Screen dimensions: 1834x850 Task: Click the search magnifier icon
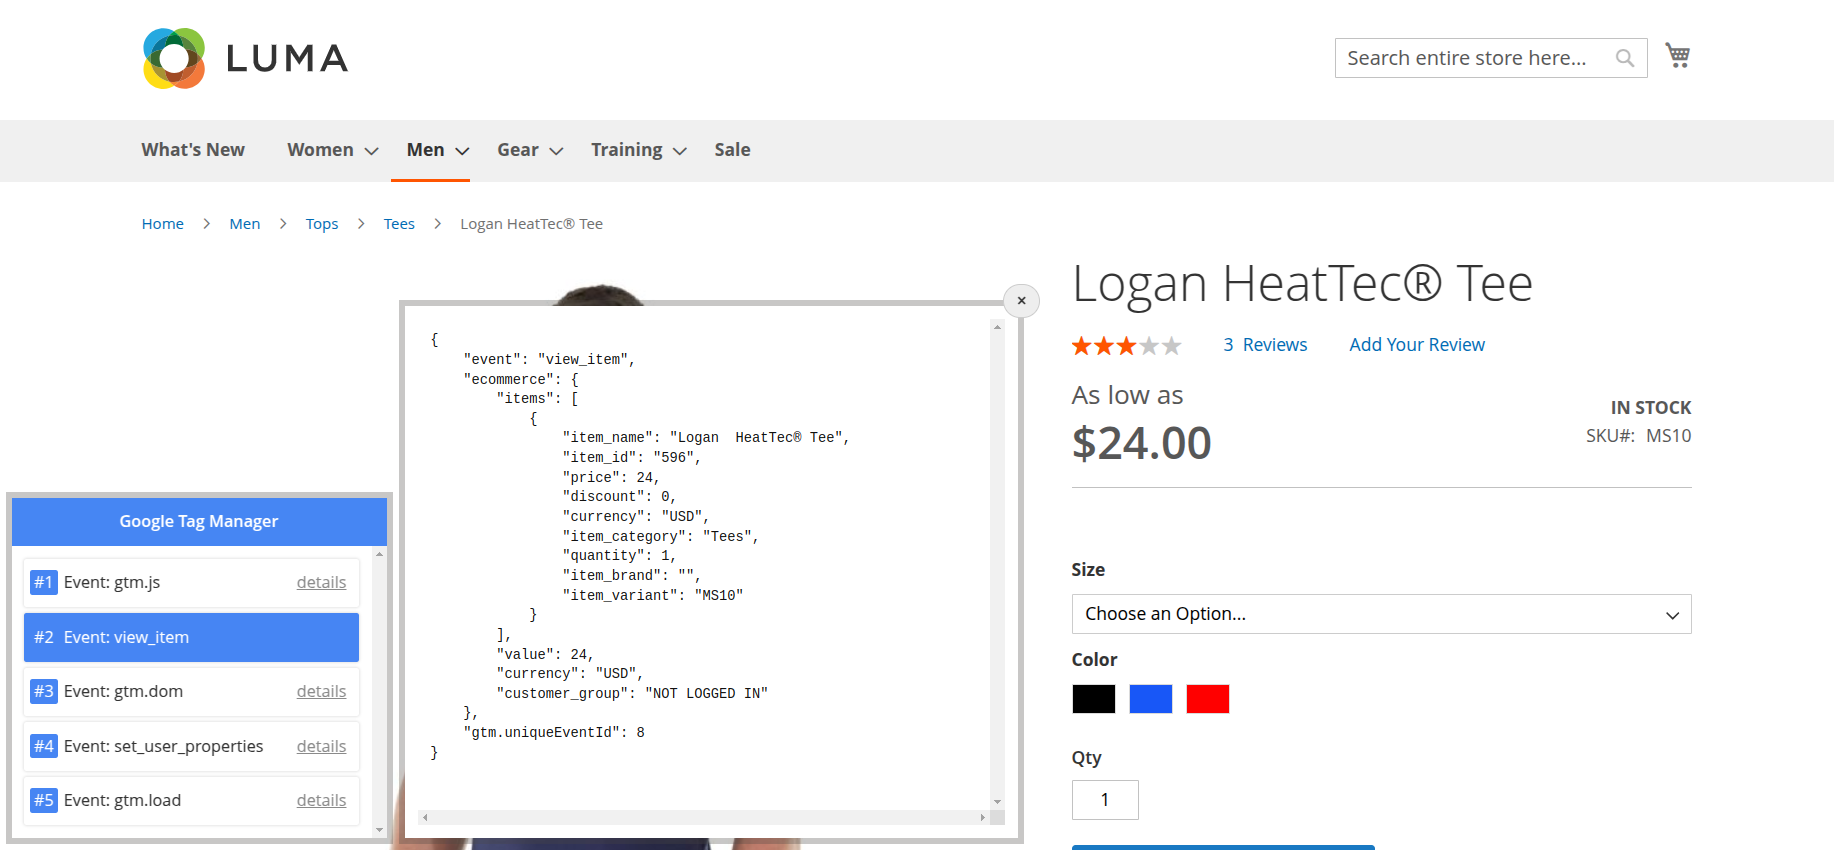[1625, 58]
